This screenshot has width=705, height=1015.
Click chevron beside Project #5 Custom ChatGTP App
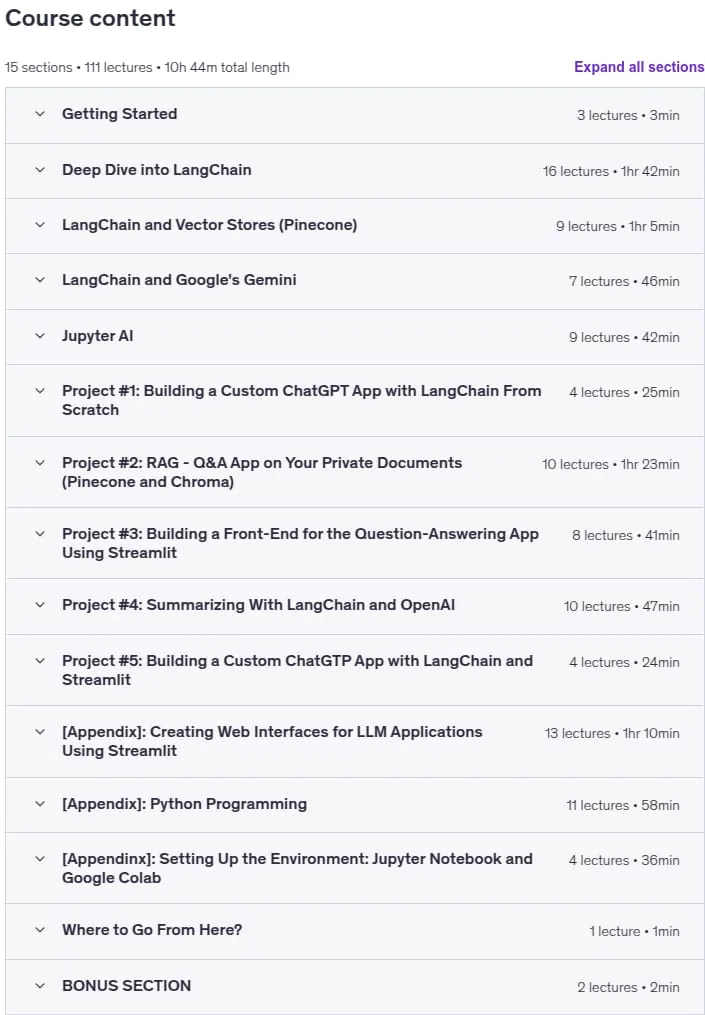point(40,661)
